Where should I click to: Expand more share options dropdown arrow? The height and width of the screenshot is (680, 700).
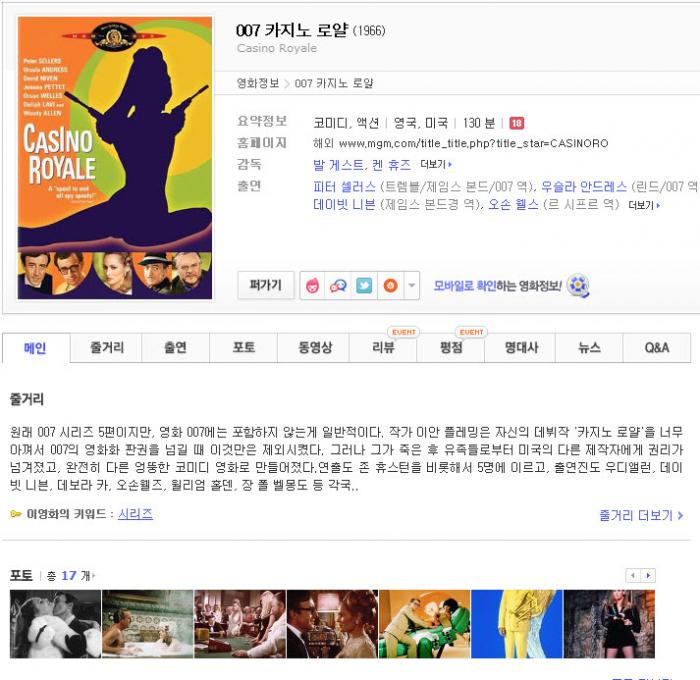(412, 286)
